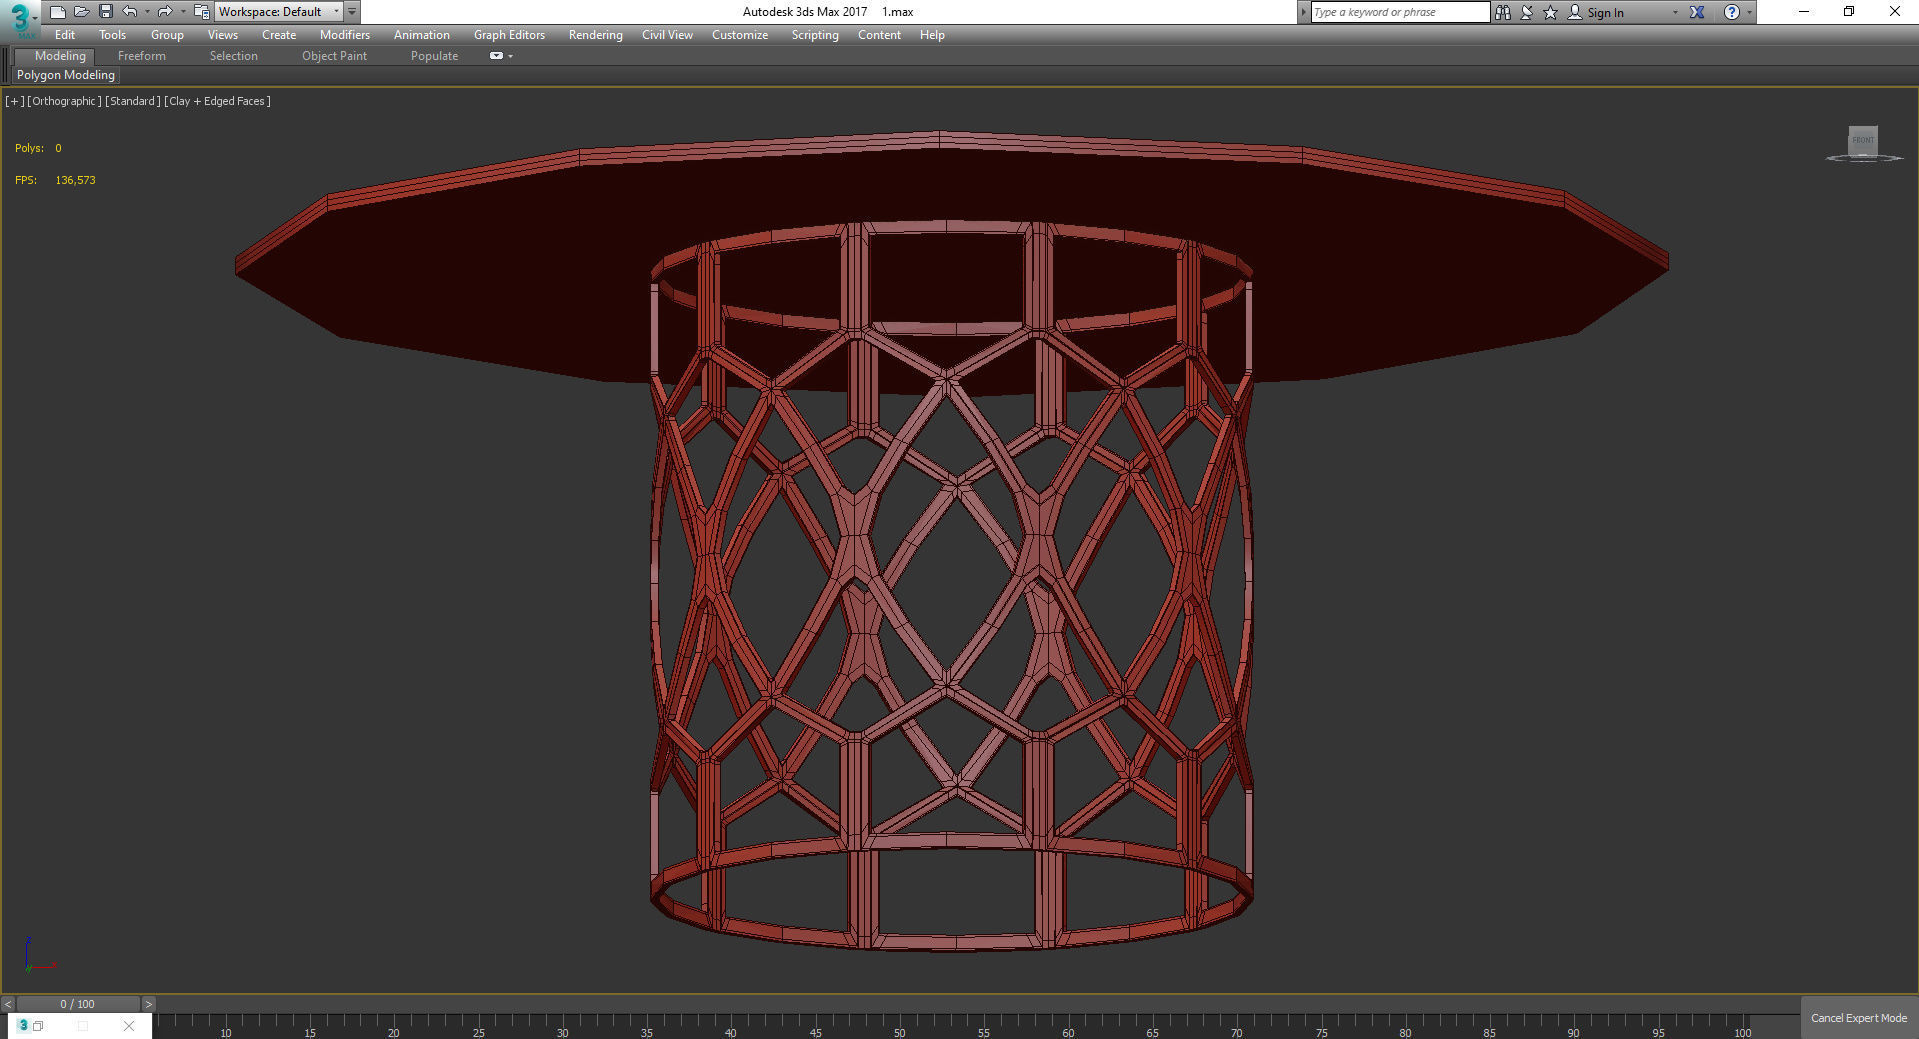
Task: Open the Scripting menu
Action: click(x=815, y=35)
